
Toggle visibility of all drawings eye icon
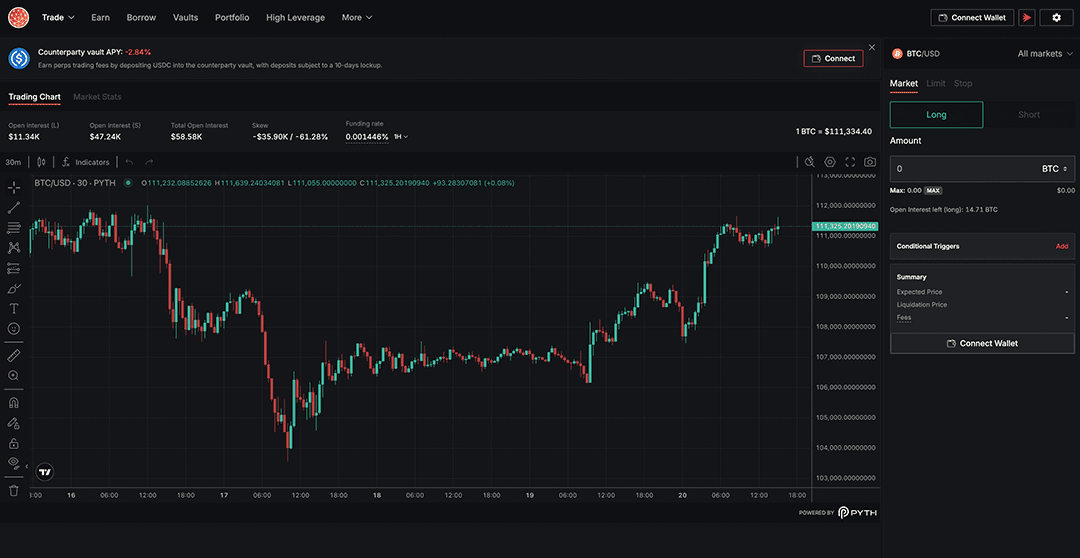pos(14,462)
